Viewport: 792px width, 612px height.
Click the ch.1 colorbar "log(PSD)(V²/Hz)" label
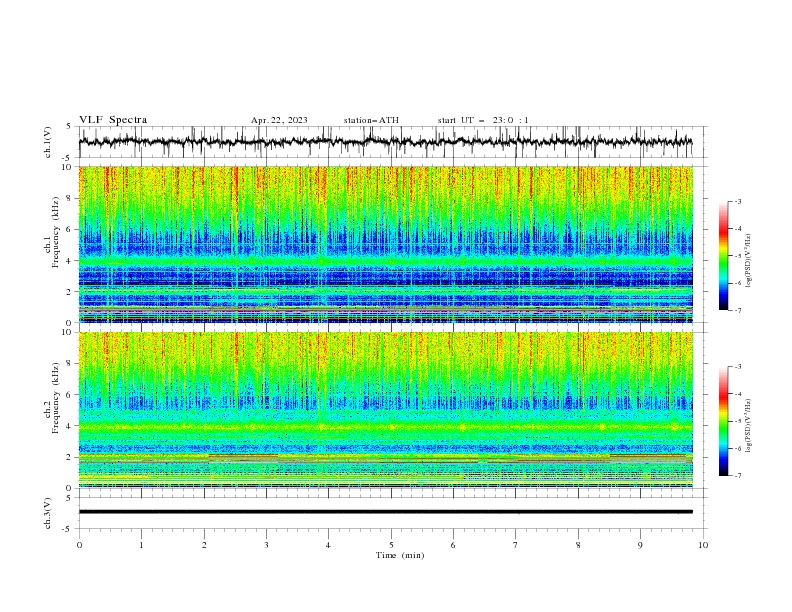749,261
